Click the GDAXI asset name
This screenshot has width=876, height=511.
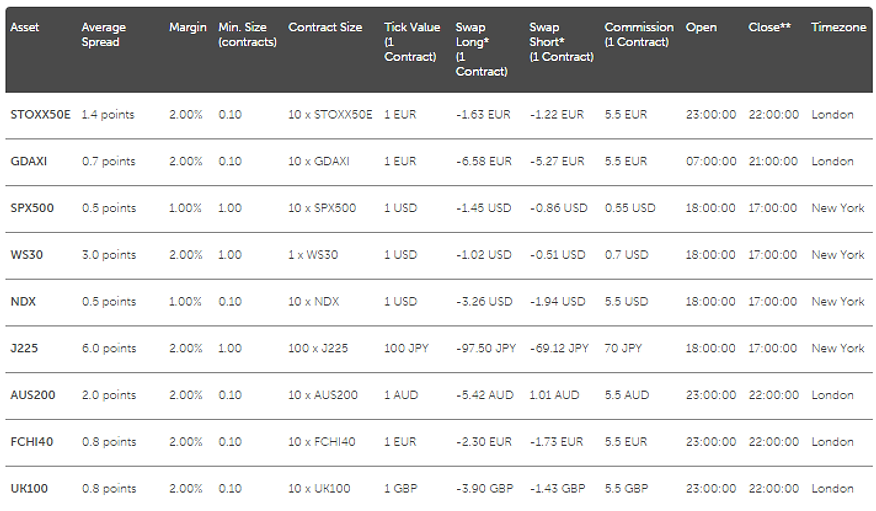click(x=28, y=162)
